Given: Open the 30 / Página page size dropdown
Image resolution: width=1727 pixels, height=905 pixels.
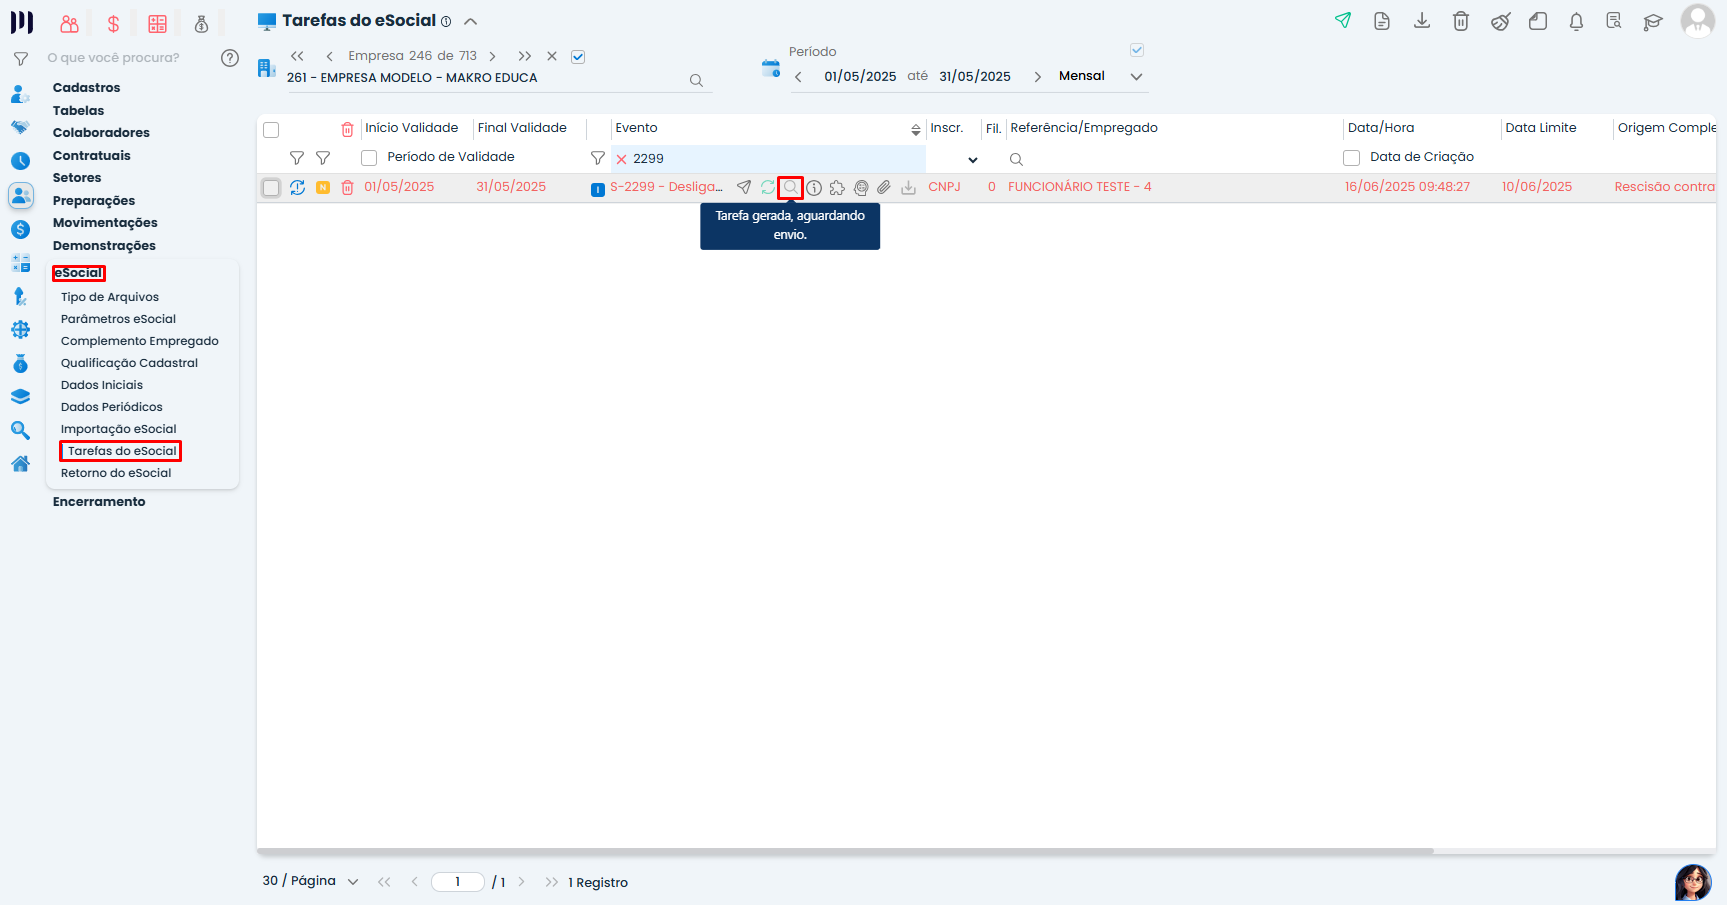Looking at the screenshot, I should tap(353, 882).
